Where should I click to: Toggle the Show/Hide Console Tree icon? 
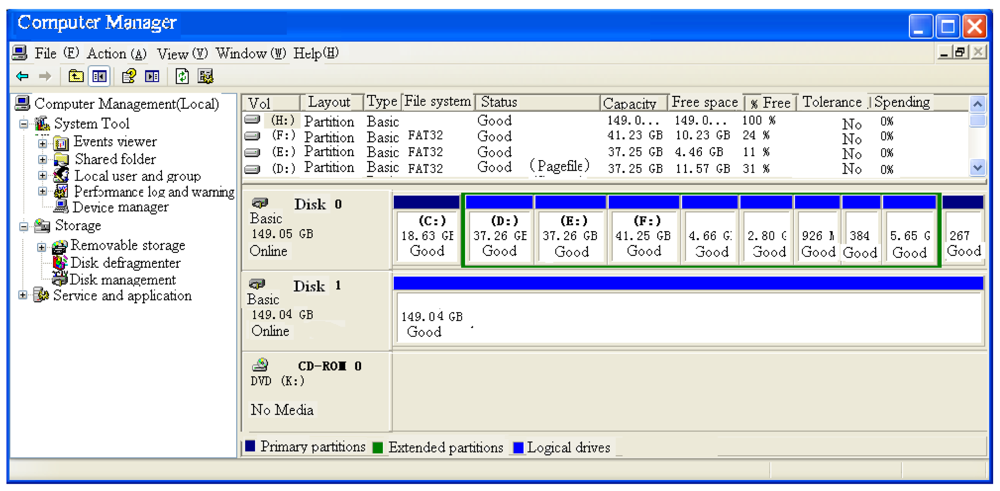coord(99,76)
